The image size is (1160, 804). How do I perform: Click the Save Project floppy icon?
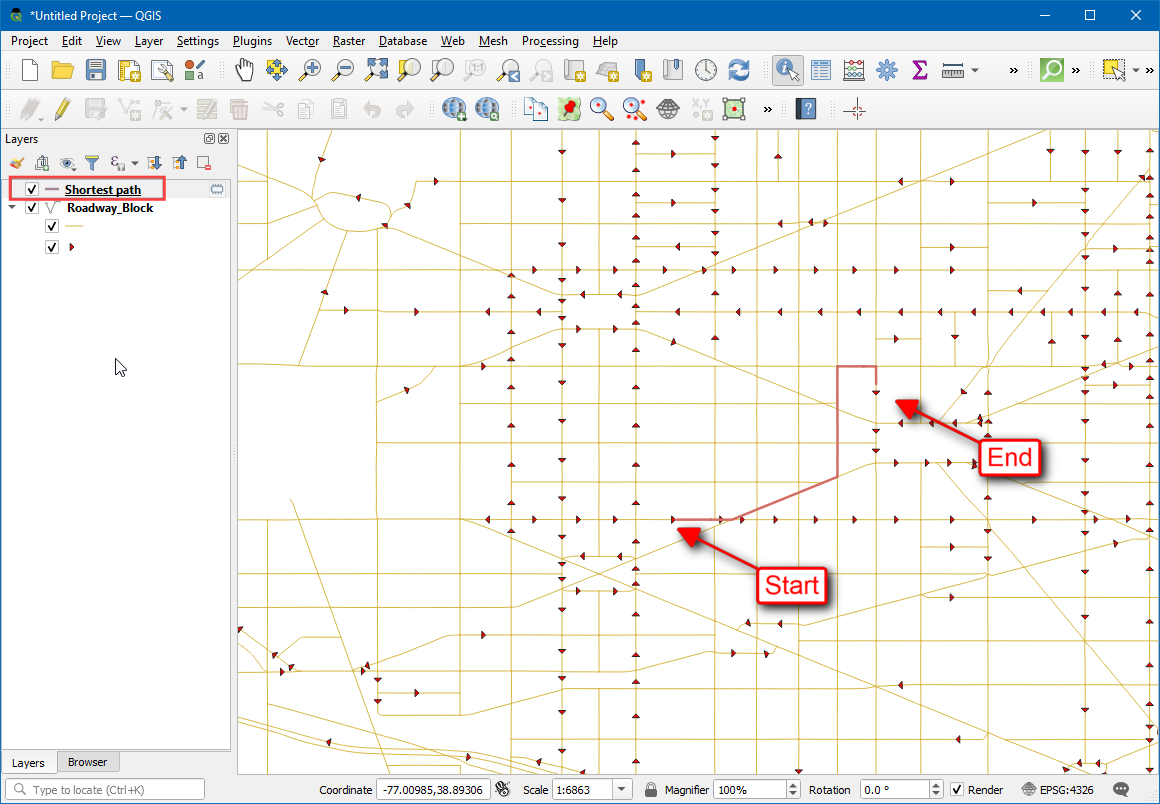point(96,70)
